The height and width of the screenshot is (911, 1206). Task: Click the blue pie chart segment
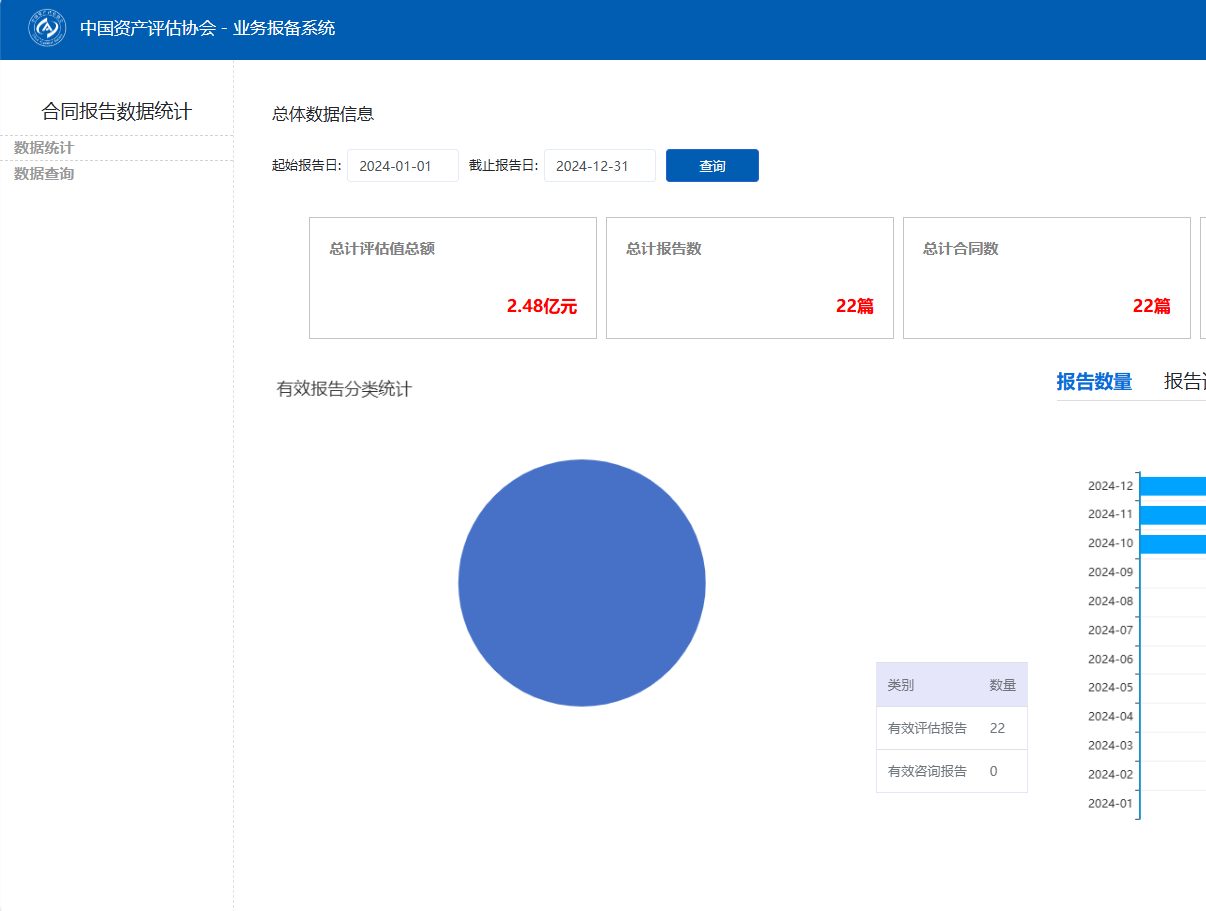[x=582, y=583]
